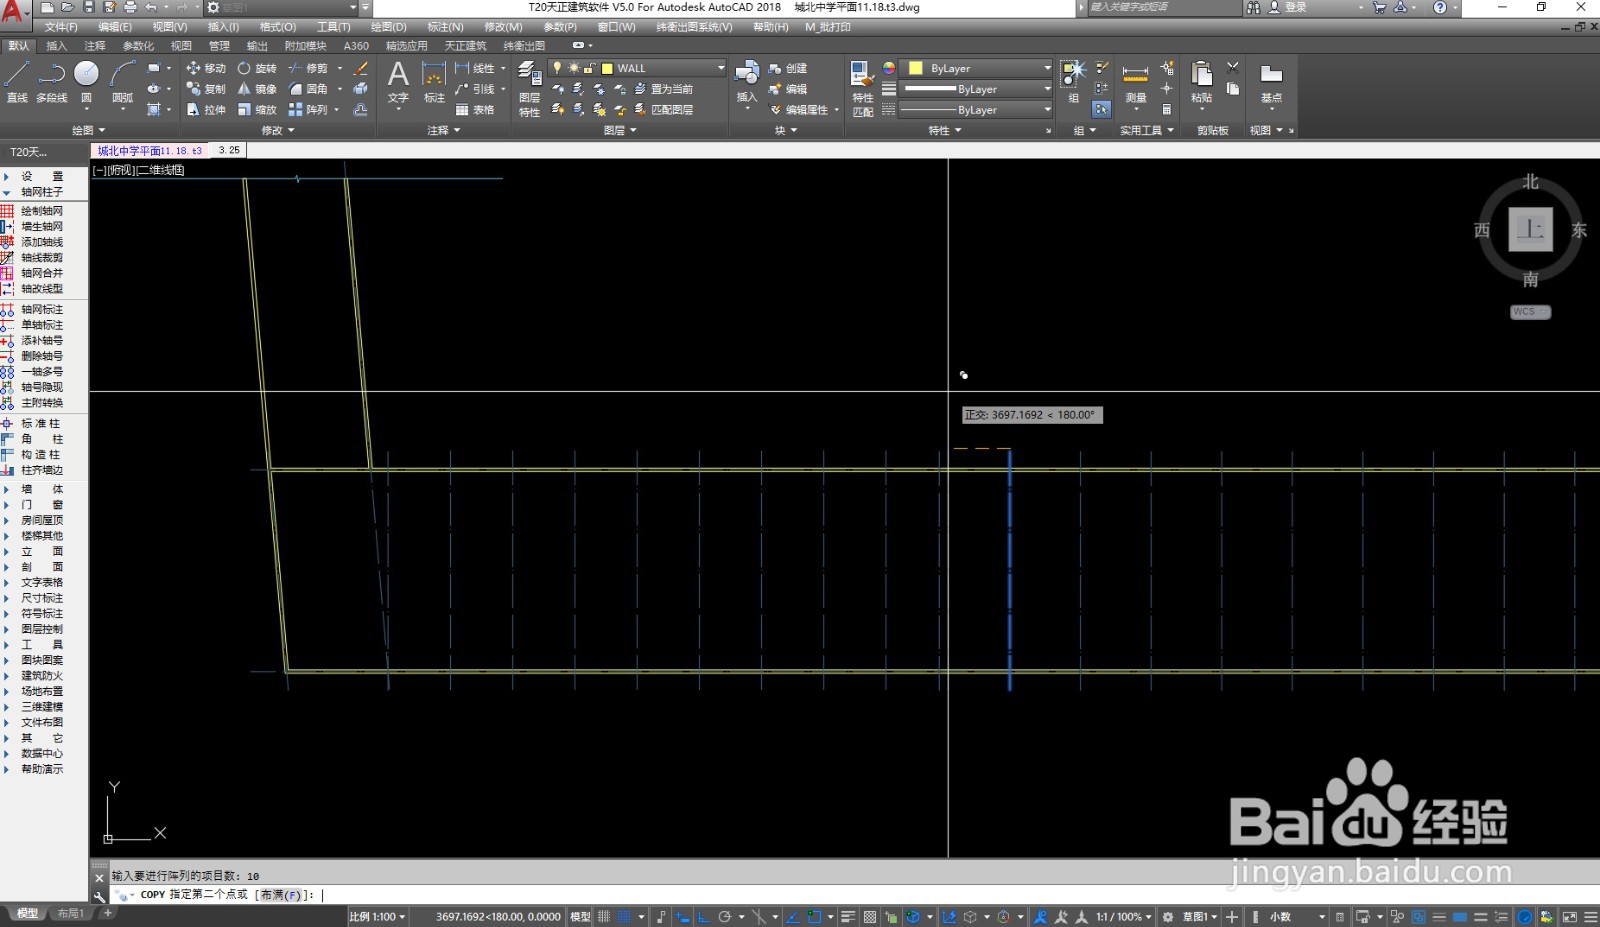Open the 修改(M) menu

pos(503,27)
